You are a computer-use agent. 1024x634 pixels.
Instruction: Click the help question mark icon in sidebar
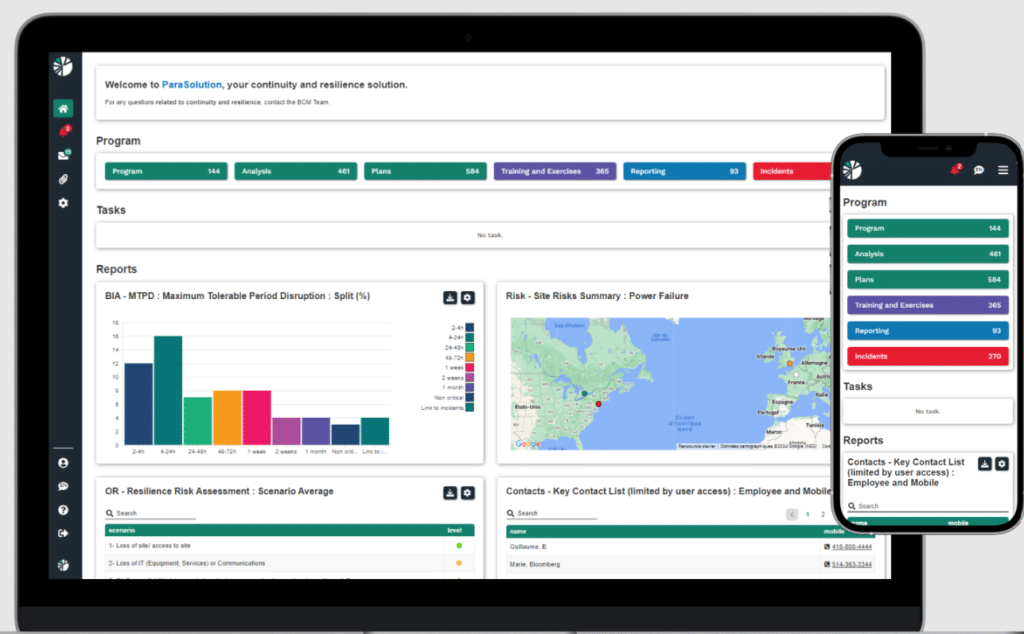(62, 509)
